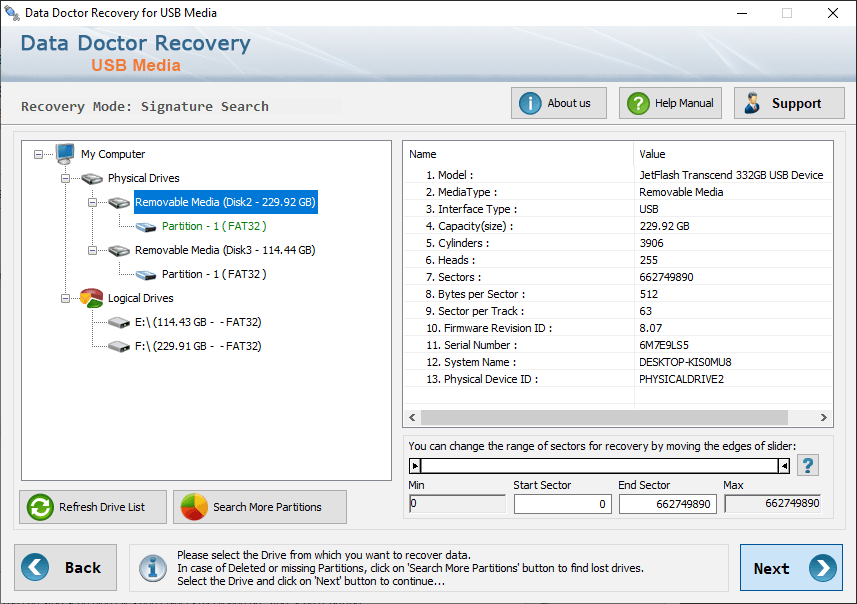Select the '6M7E9LS5' serial number value
This screenshot has height=604, width=857.
click(x=664, y=345)
